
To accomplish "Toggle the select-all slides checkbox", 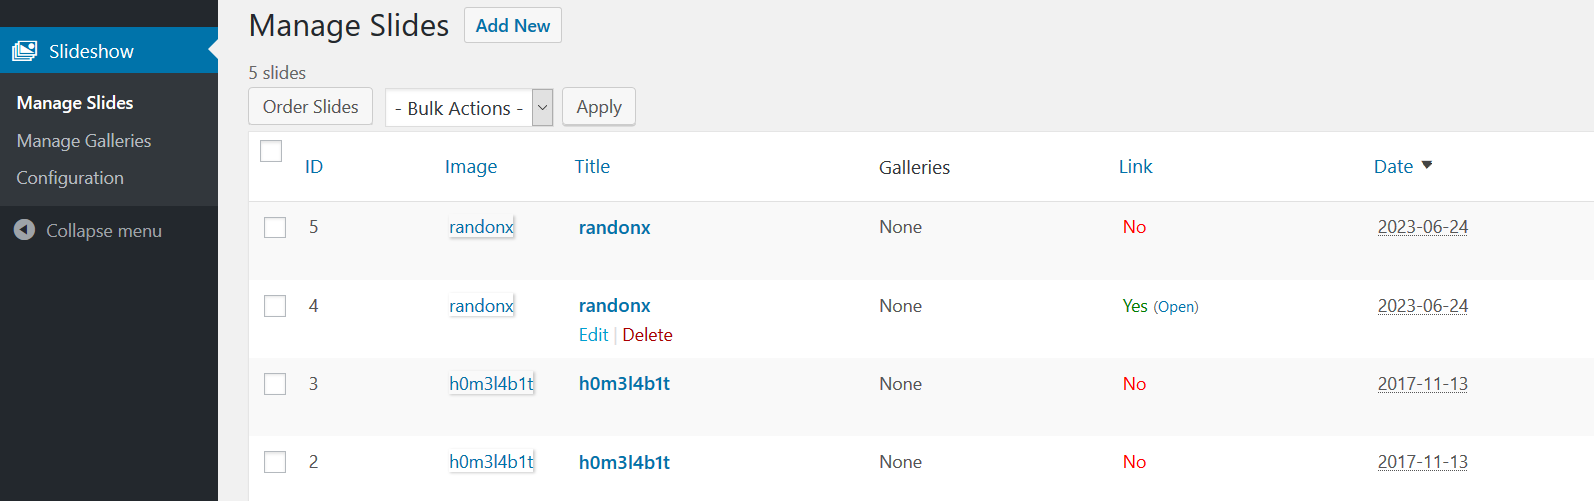I will click(x=271, y=151).
